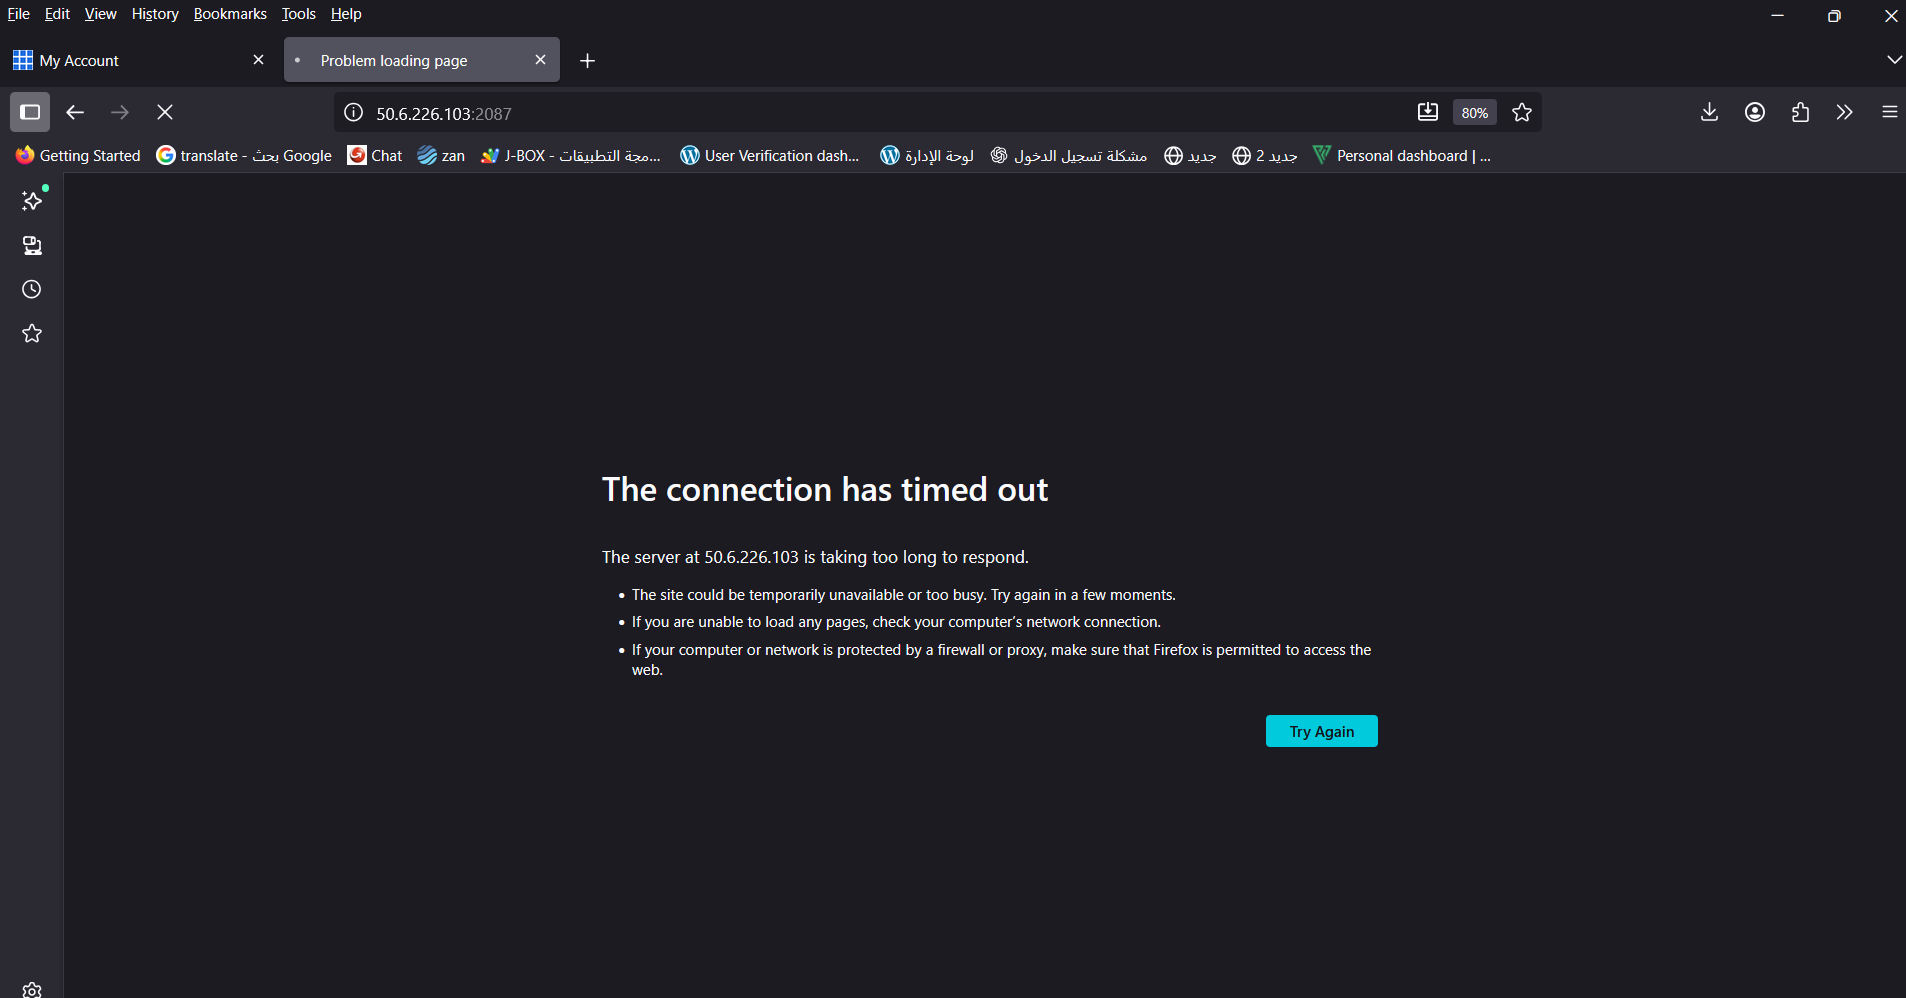1906x998 pixels.
Task: Toggle the sidebar panel button
Action: [x=30, y=112]
